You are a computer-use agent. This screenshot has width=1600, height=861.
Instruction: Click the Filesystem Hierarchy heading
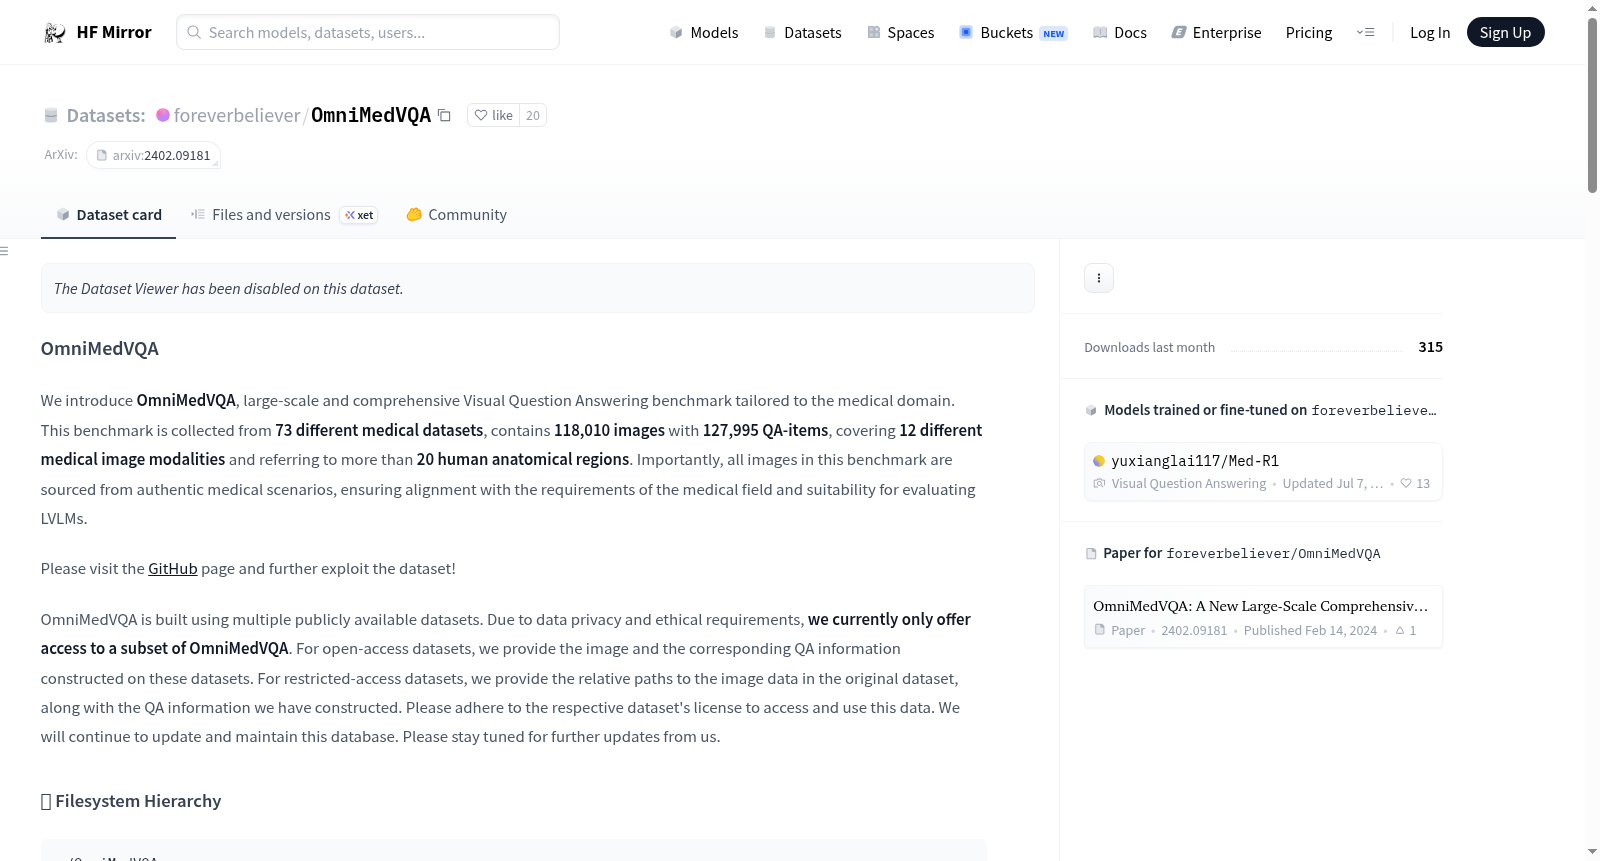tap(131, 801)
